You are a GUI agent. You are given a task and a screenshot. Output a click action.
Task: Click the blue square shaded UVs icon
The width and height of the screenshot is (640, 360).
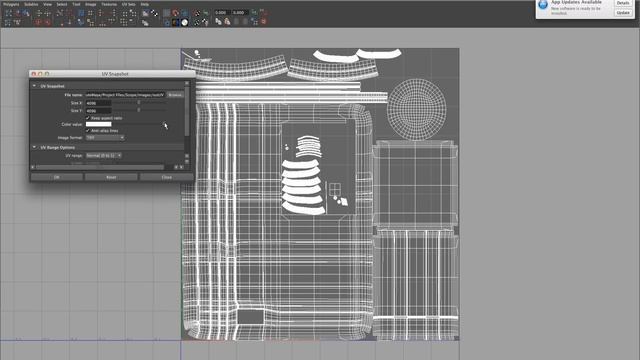point(184,13)
